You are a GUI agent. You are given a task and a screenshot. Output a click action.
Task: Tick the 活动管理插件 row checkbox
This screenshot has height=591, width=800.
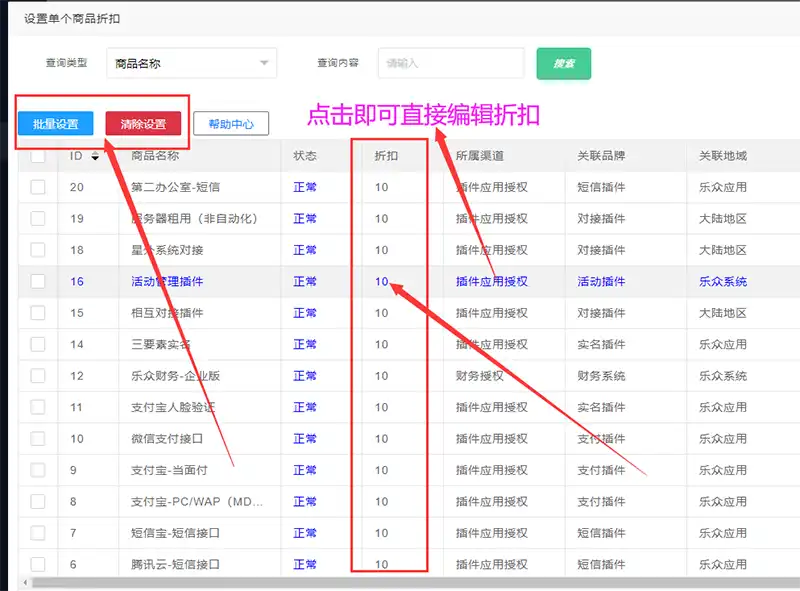[x=38, y=281]
